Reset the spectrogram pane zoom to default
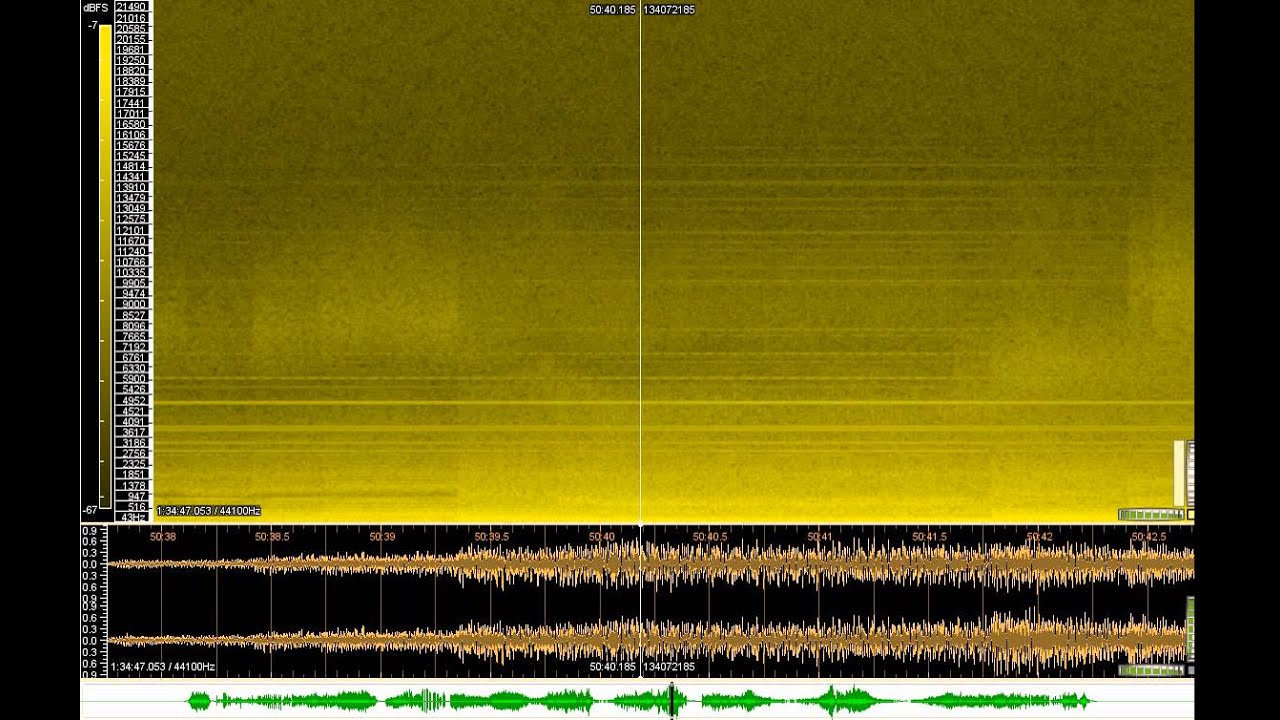The height and width of the screenshot is (720, 1280). (1190, 515)
